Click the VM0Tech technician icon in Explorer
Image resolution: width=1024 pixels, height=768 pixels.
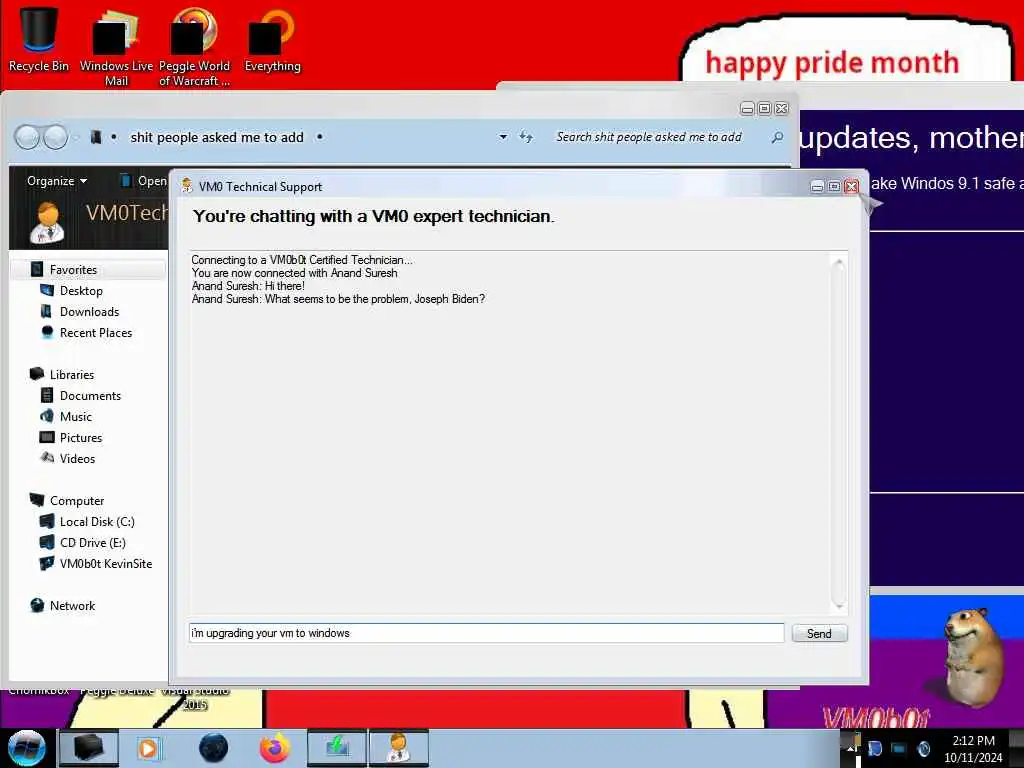48,223
